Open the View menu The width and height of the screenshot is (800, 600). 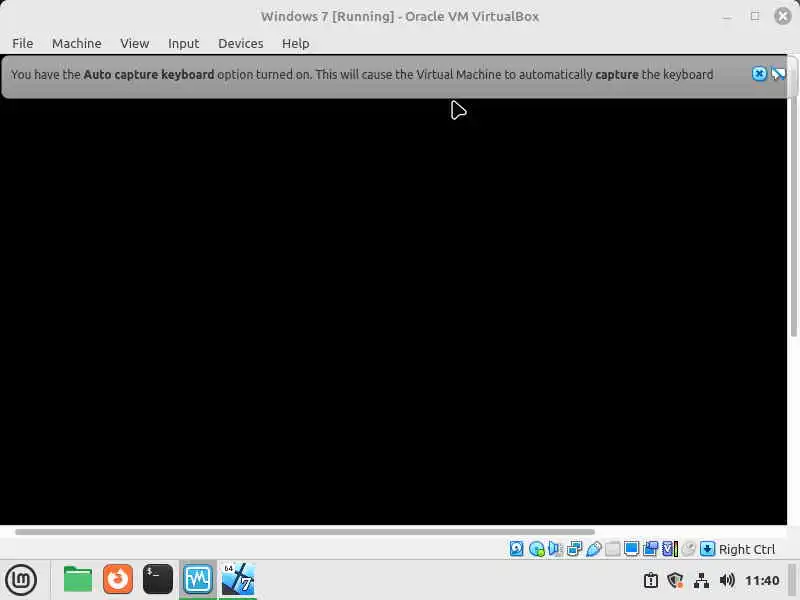(135, 43)
